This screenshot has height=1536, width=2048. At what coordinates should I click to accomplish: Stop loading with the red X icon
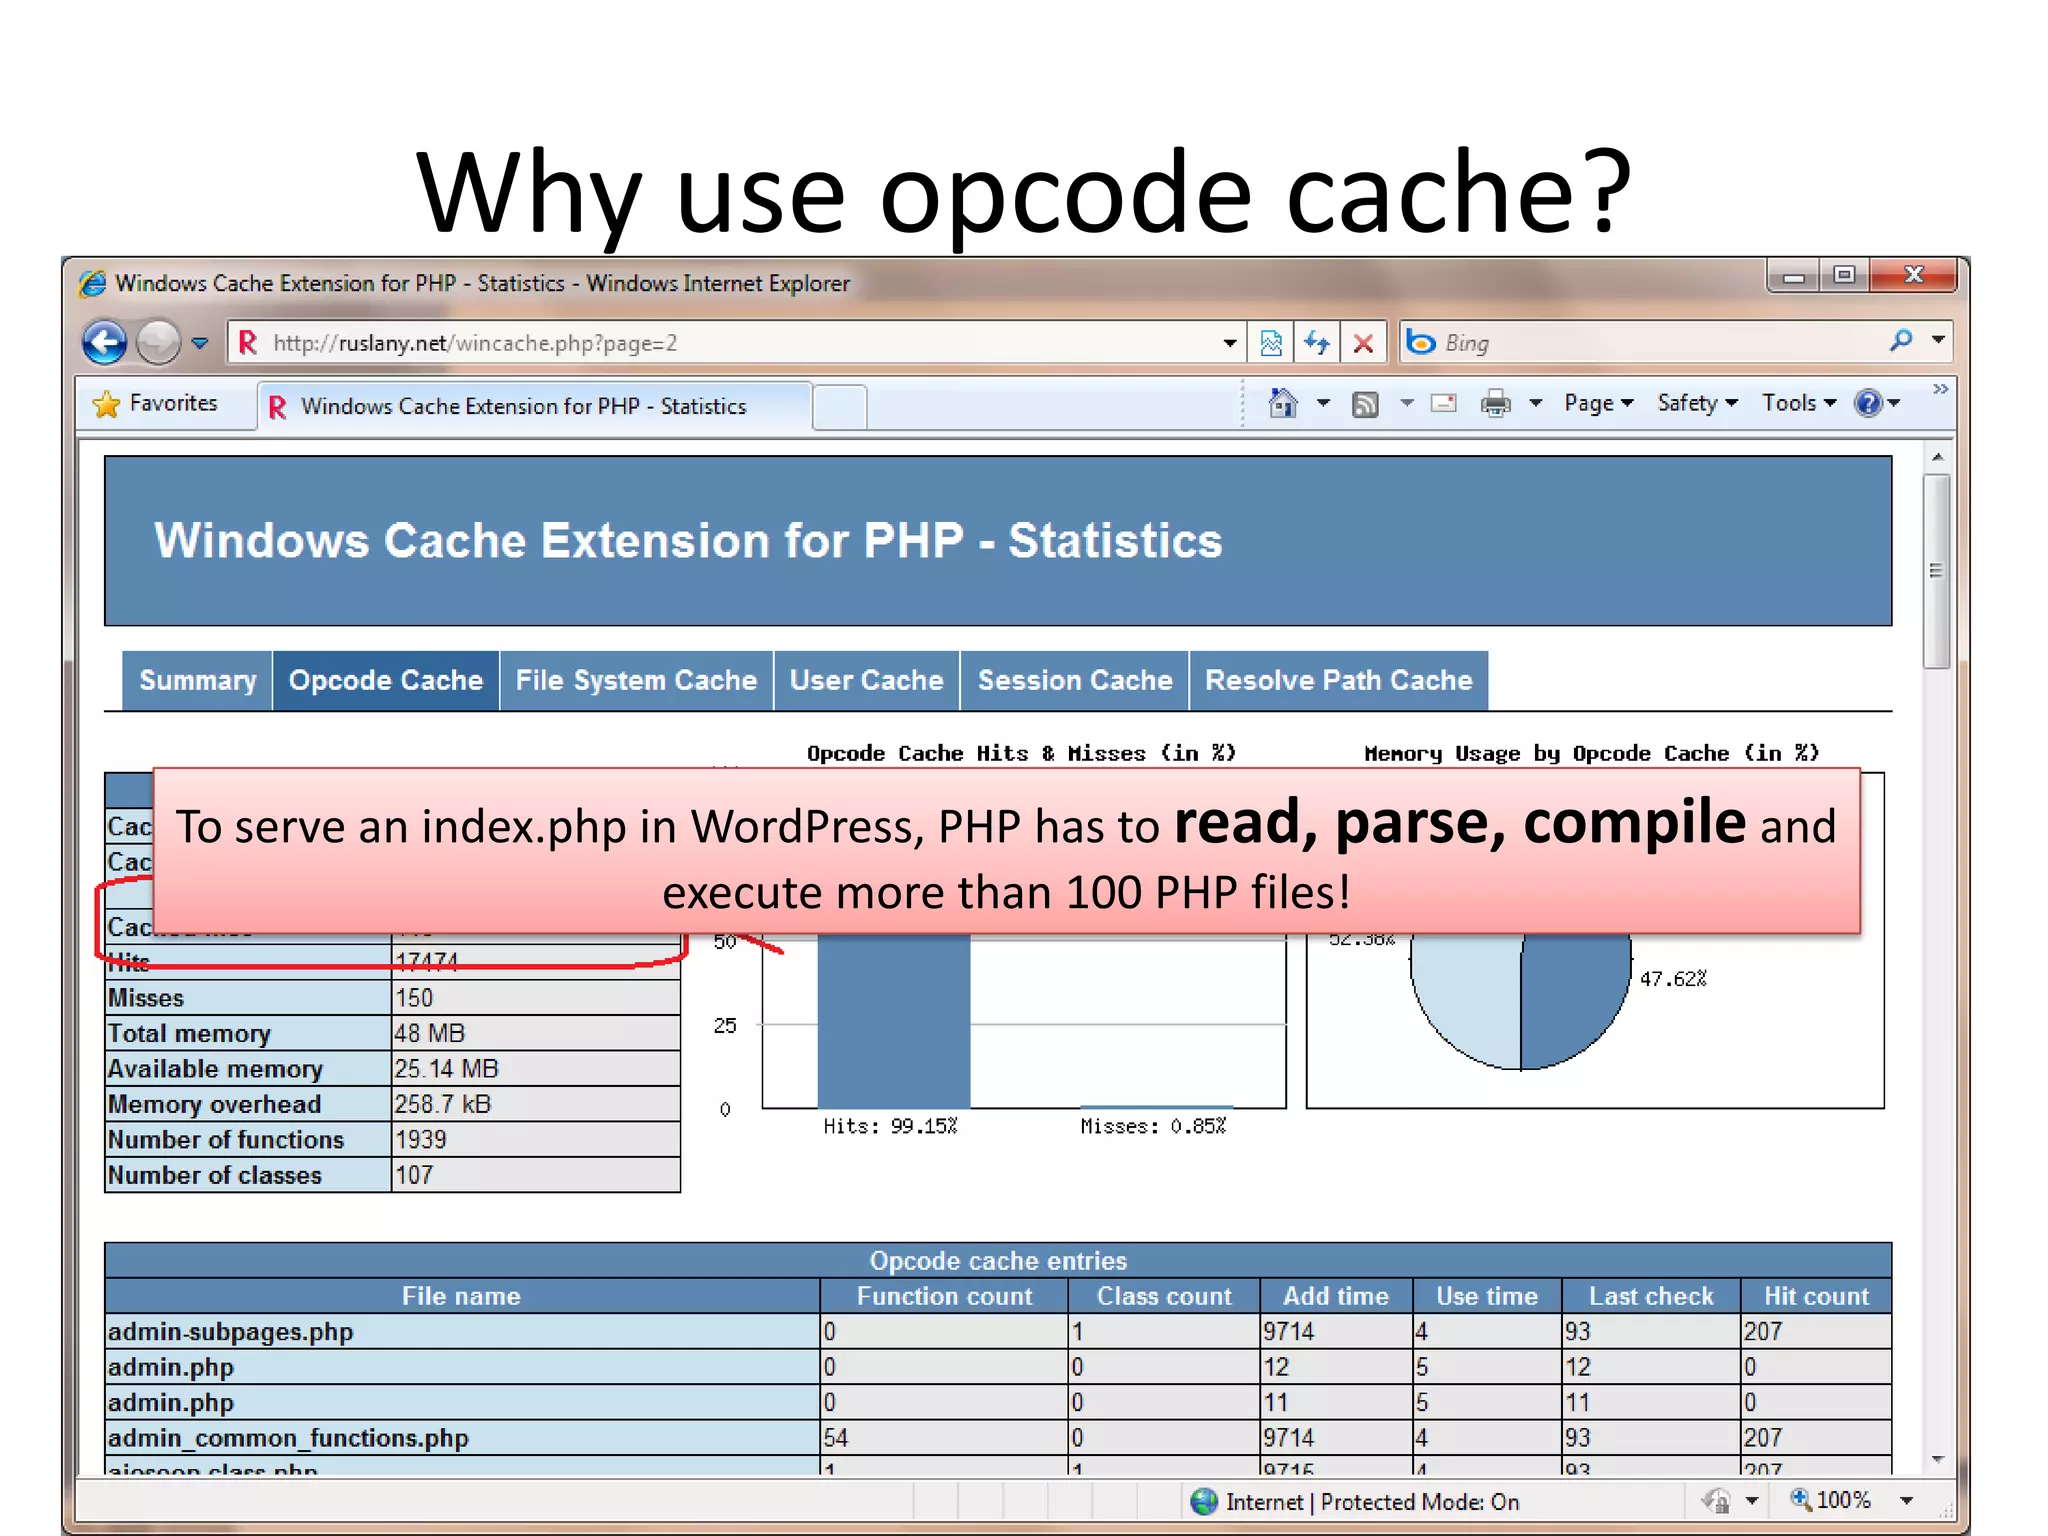pyautogui.click(x=1362, y=343)
